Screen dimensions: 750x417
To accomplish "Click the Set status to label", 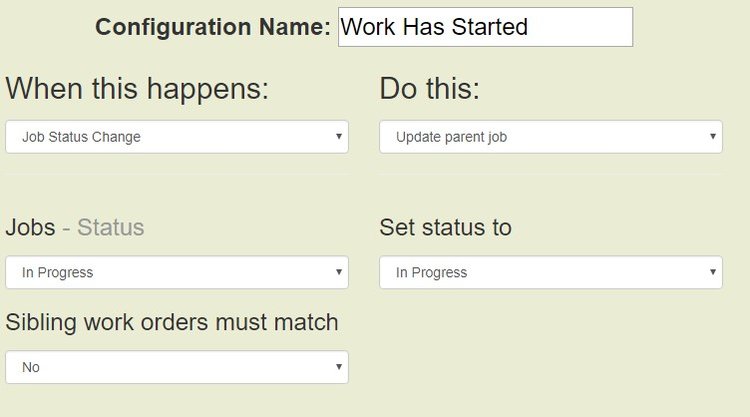I will (445, 227).
